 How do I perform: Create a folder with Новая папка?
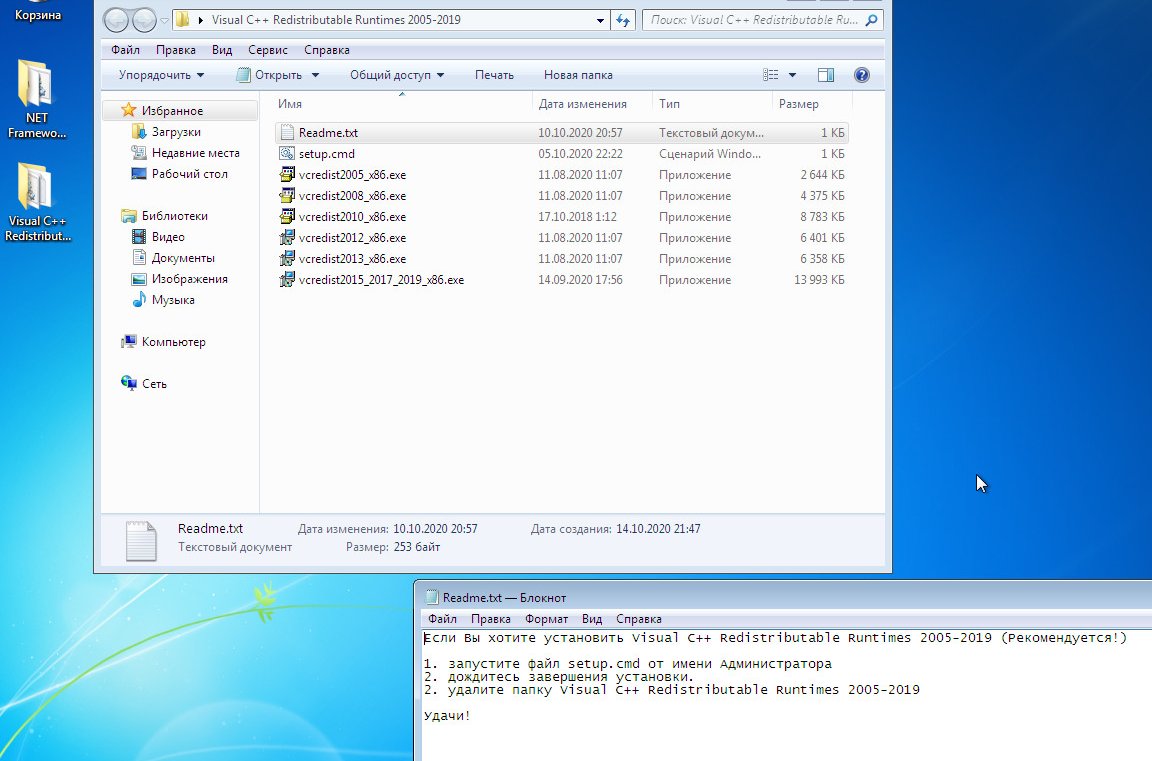[x=577, y=75]
